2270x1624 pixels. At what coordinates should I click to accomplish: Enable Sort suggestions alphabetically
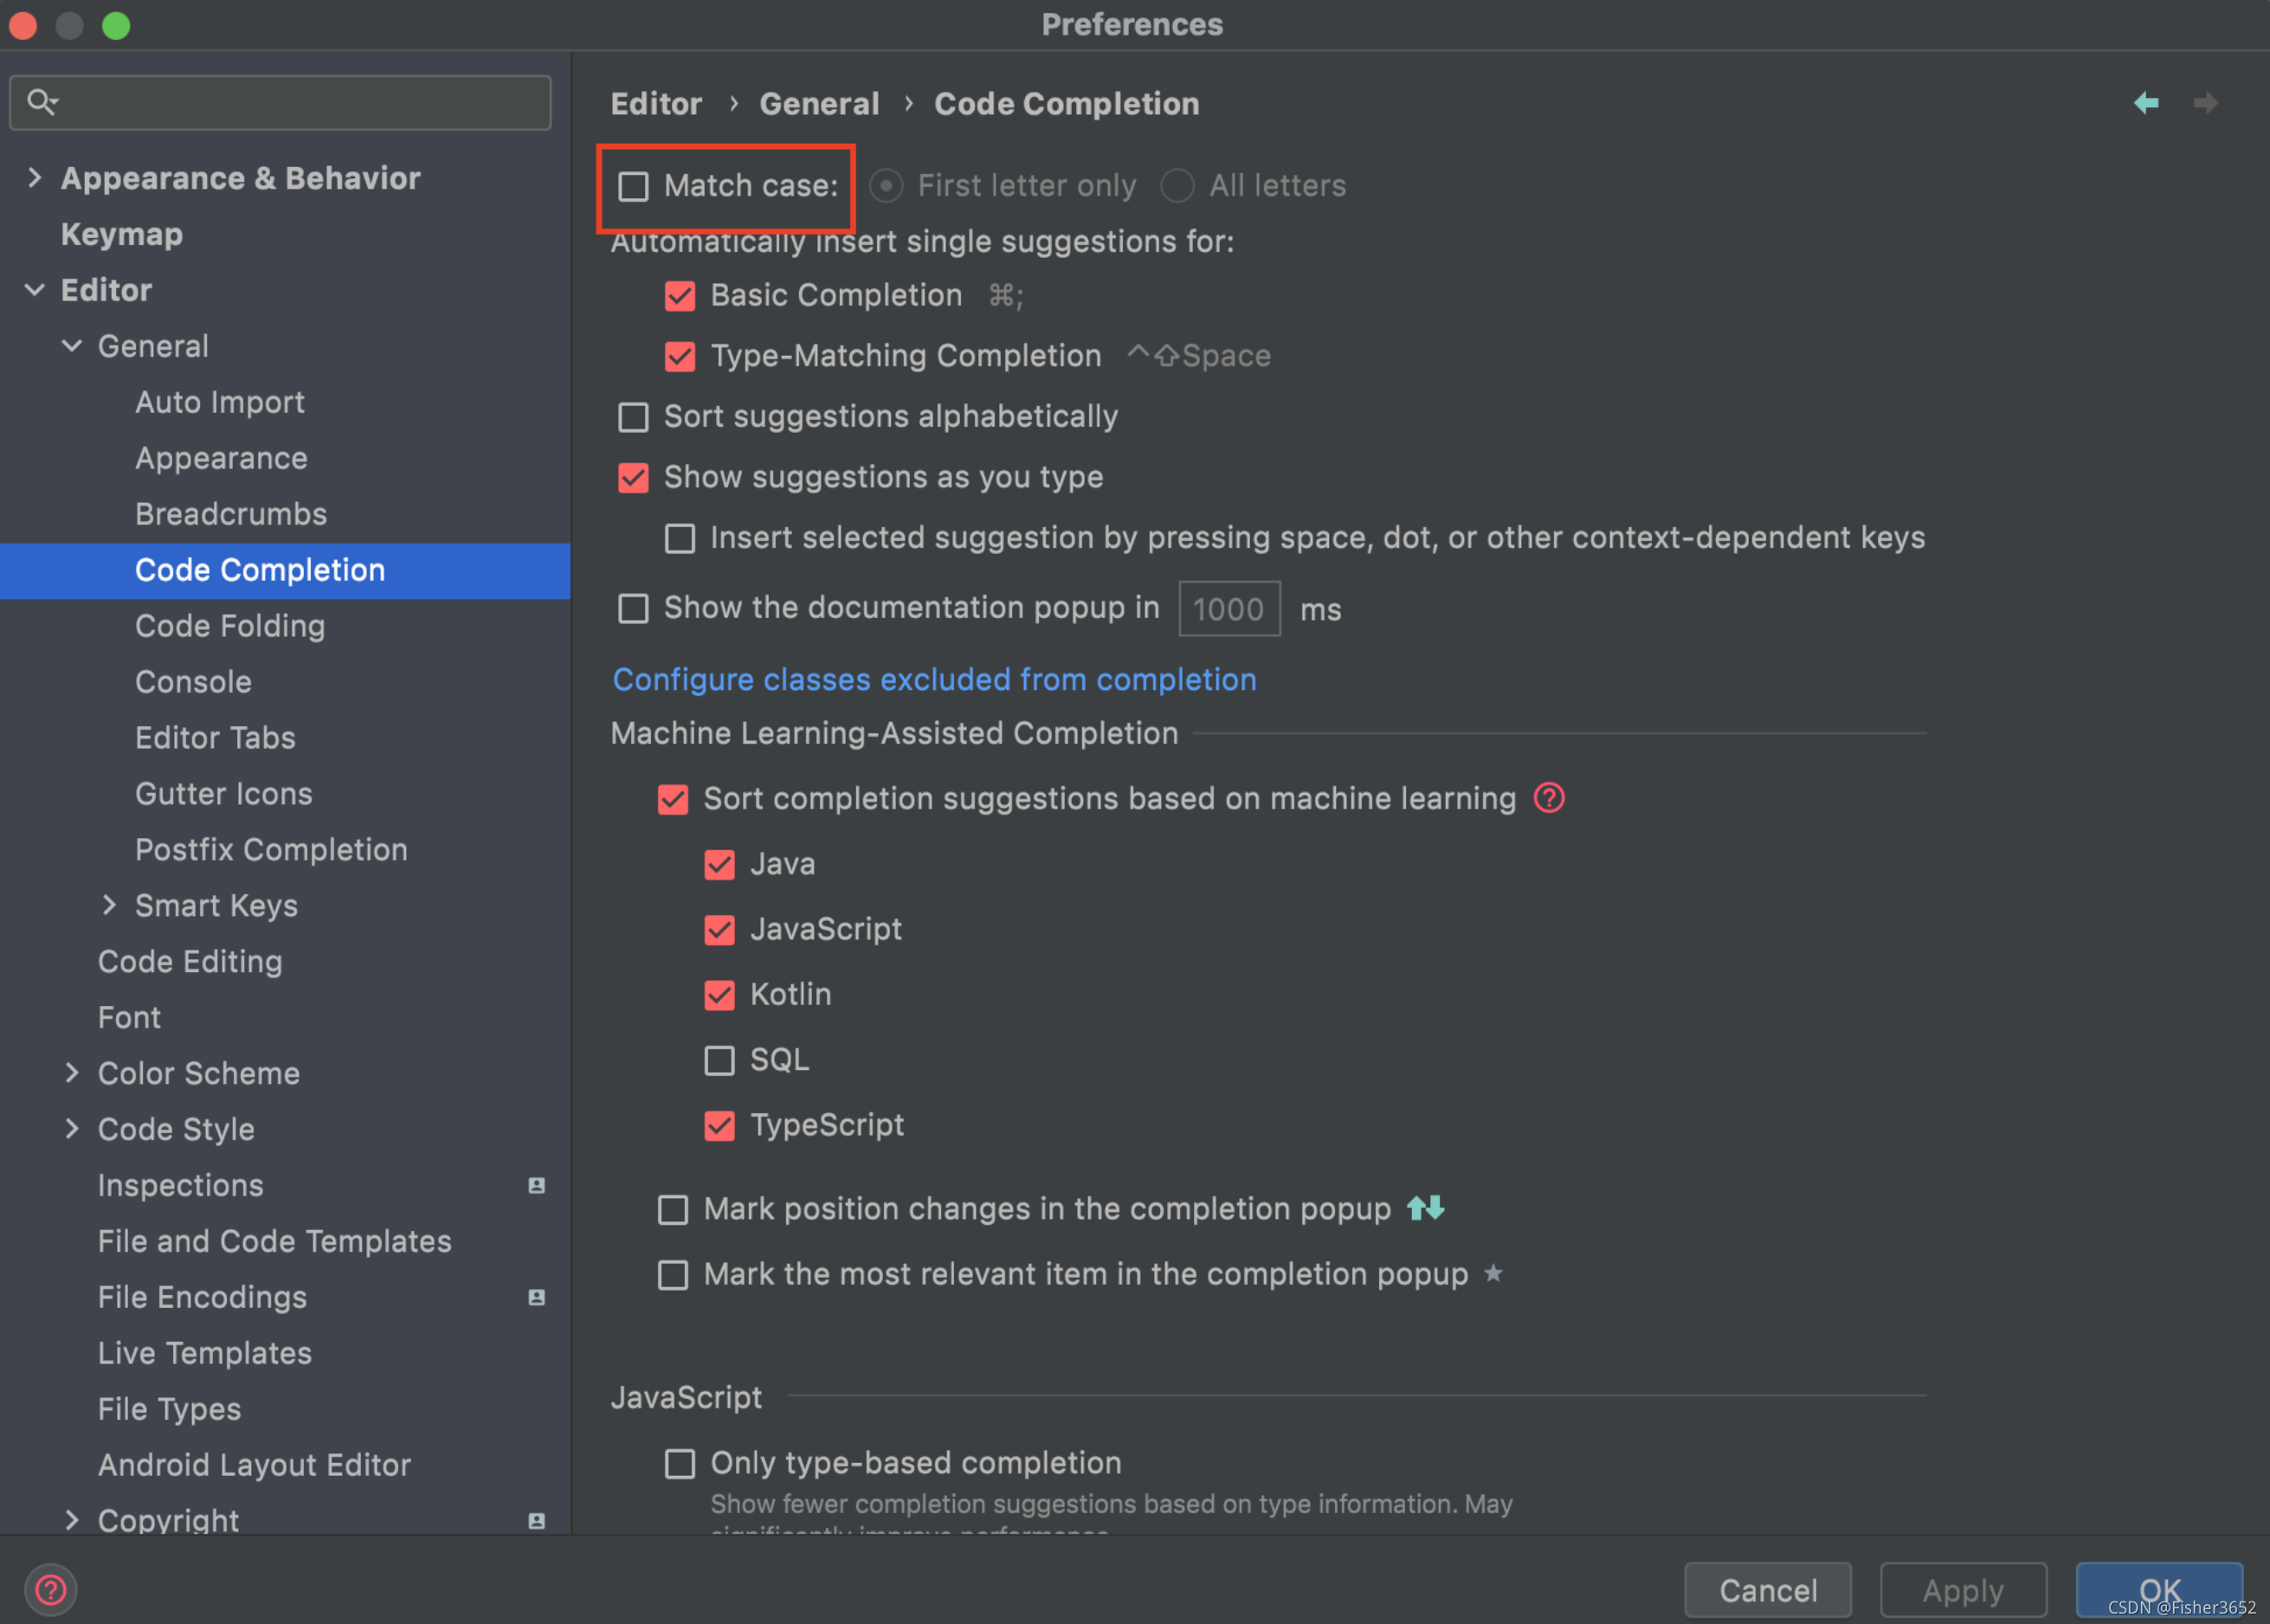[633, 417]
